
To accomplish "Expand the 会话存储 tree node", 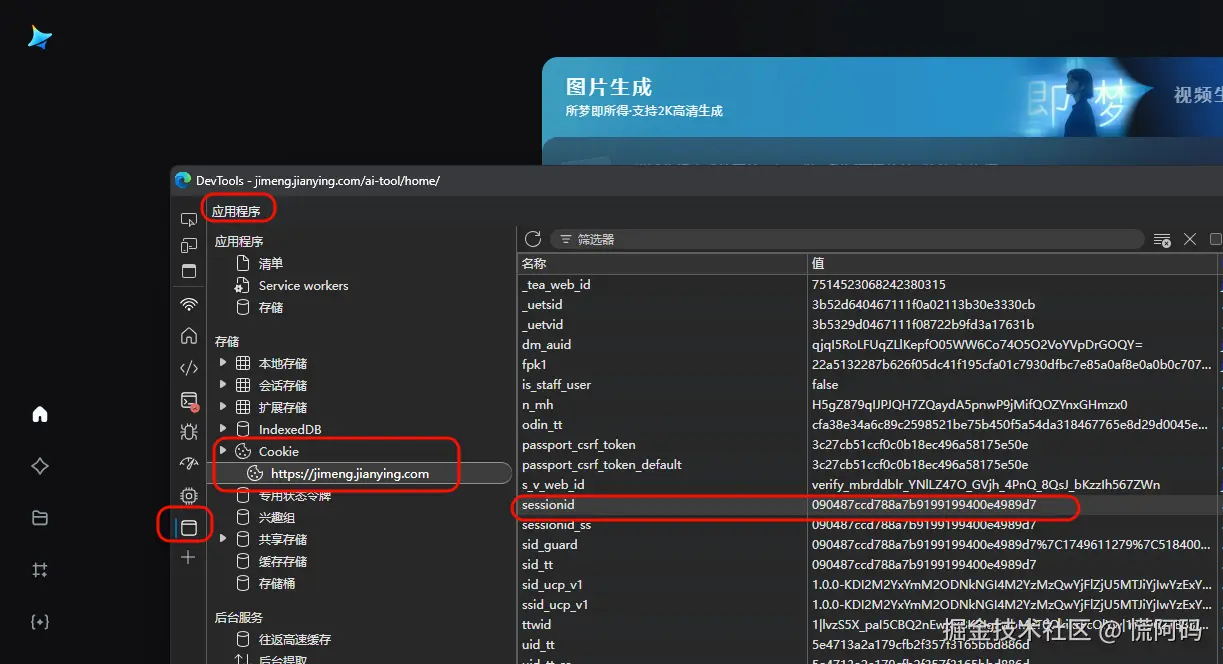I will [x=223, y=385].
